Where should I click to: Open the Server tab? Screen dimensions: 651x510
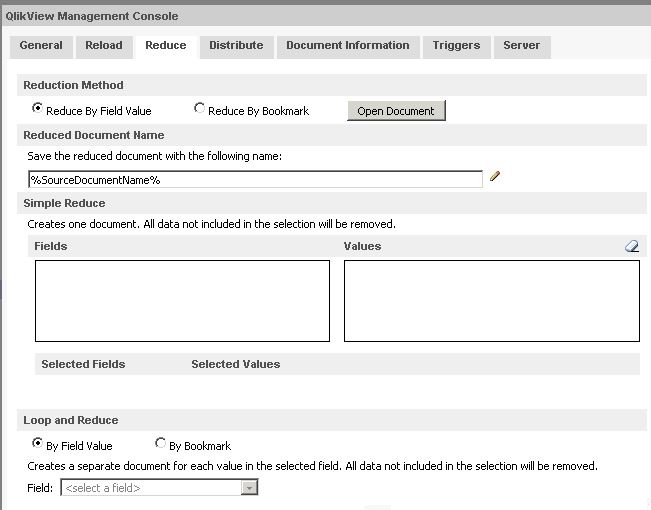point(521,46)
